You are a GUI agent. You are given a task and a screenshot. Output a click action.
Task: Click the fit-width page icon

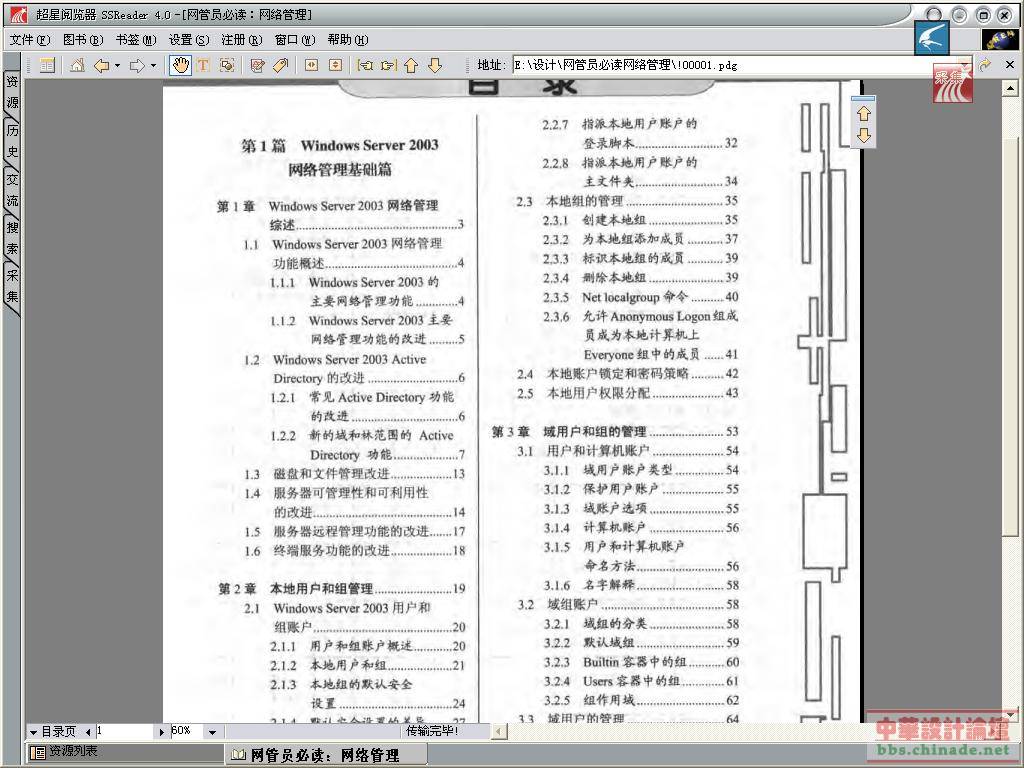pos(312,65)
